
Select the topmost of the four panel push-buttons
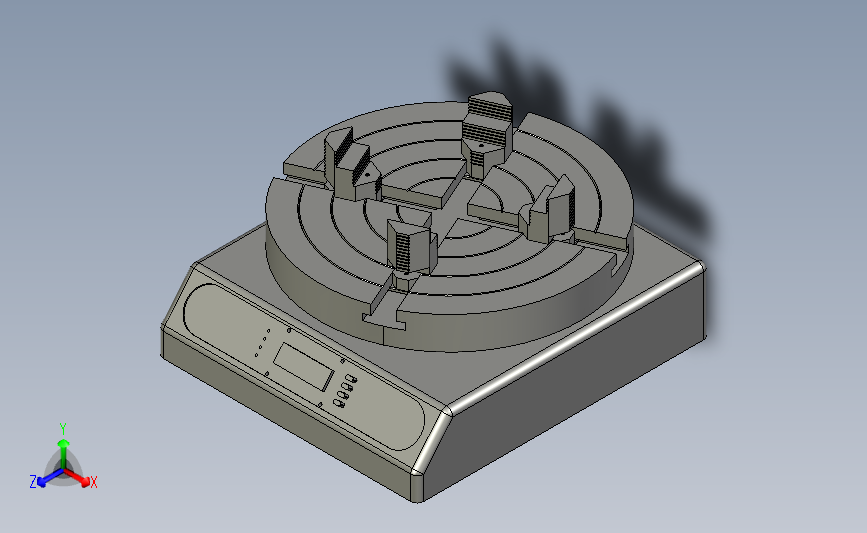tap(351, 379)
